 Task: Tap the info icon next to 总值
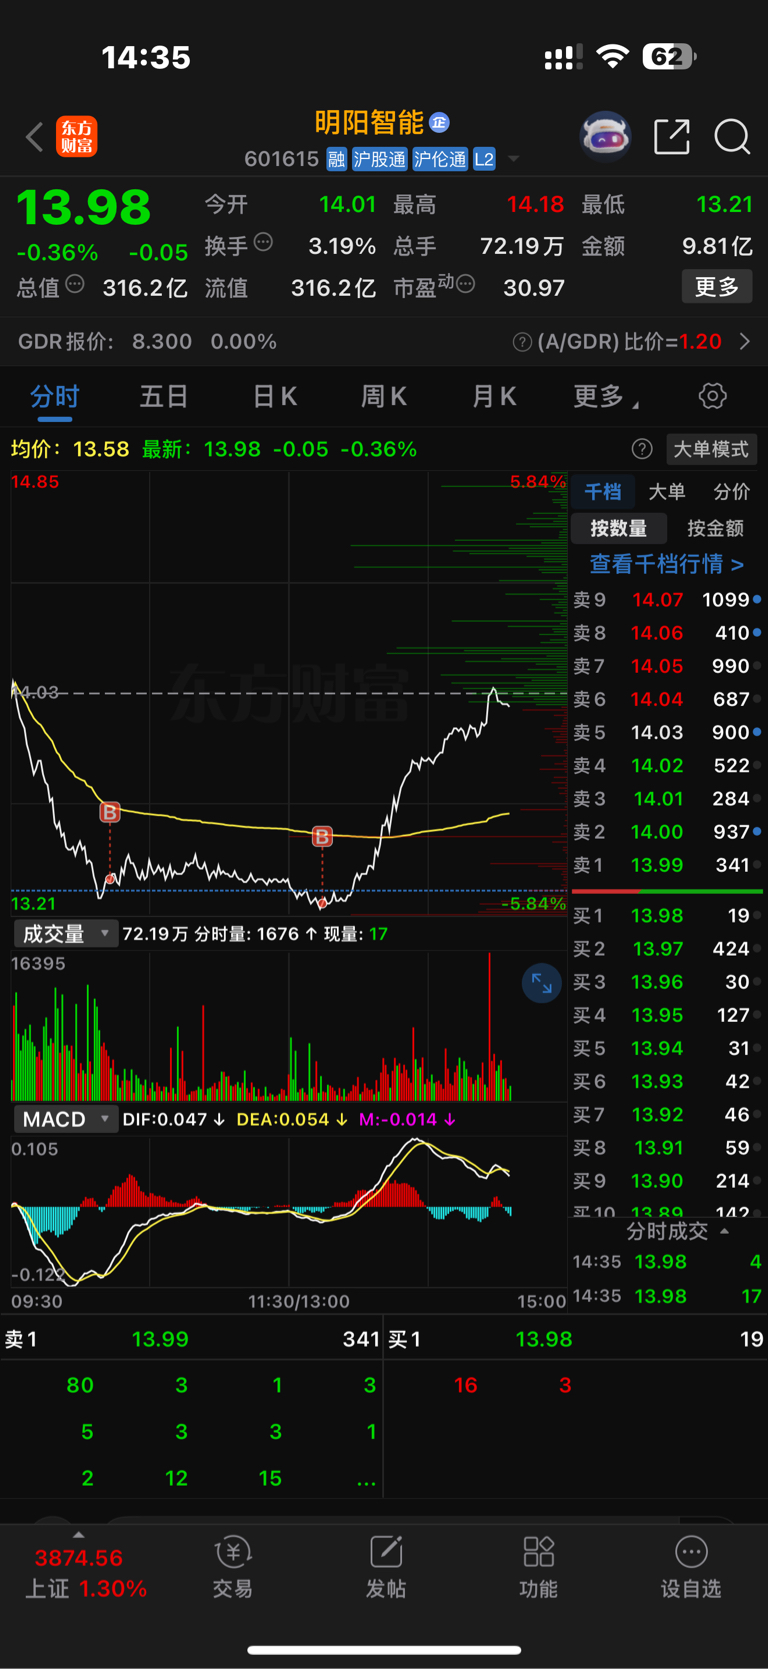click(75, 284)
